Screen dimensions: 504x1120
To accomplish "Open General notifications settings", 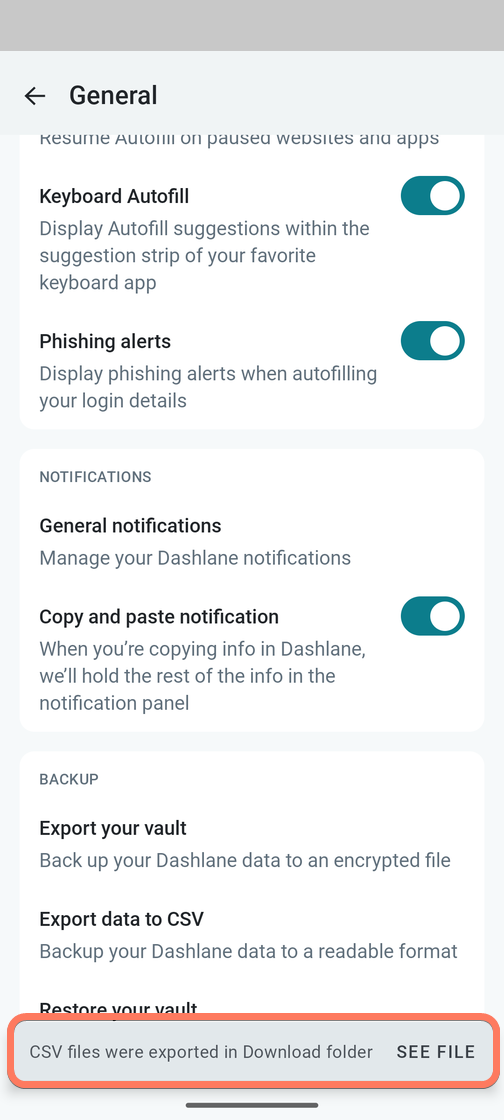I will point(252,541).
